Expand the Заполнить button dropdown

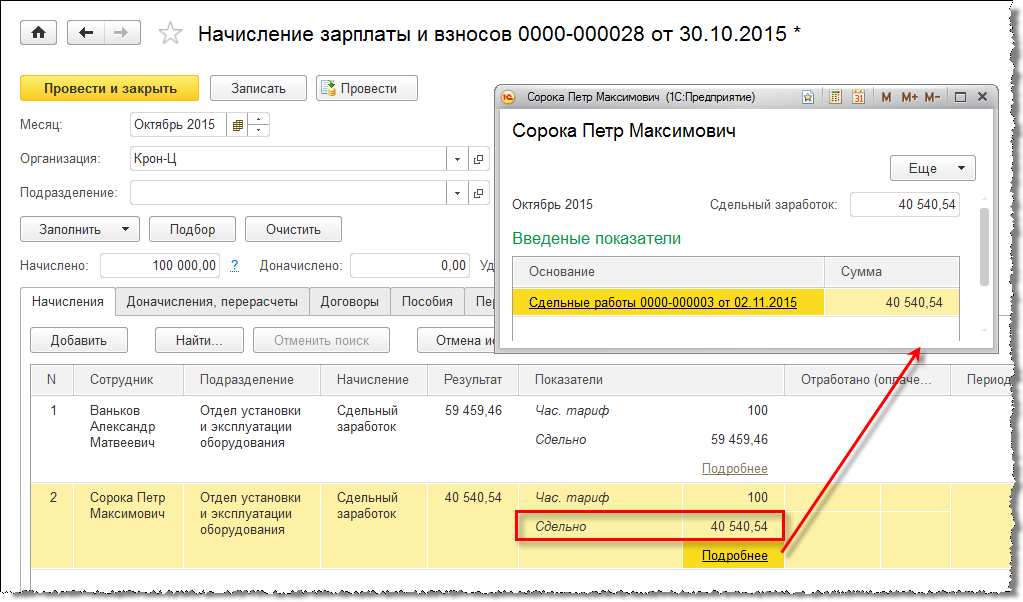pyautogui.click(x=125, y=229)
